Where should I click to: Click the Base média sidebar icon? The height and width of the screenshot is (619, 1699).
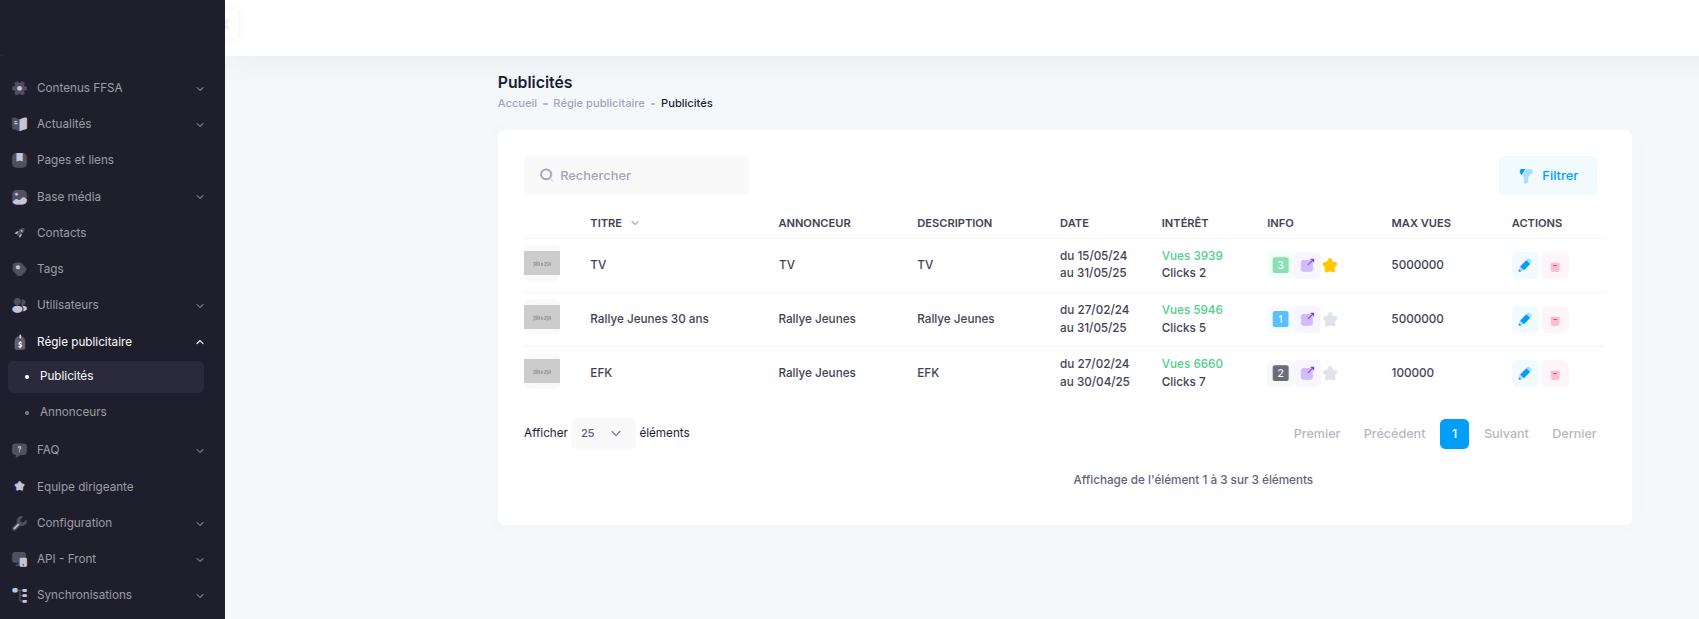tap(19, 197)
